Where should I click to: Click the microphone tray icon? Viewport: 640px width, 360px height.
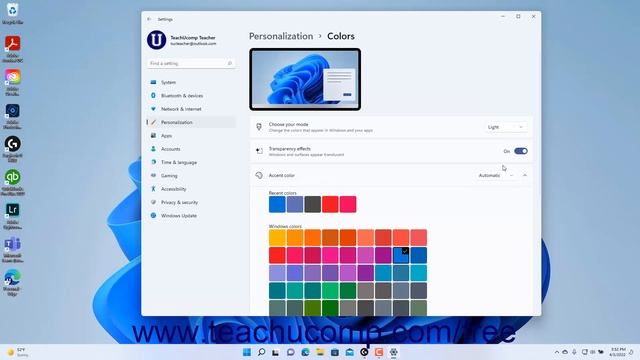click(x=574, y=352)
